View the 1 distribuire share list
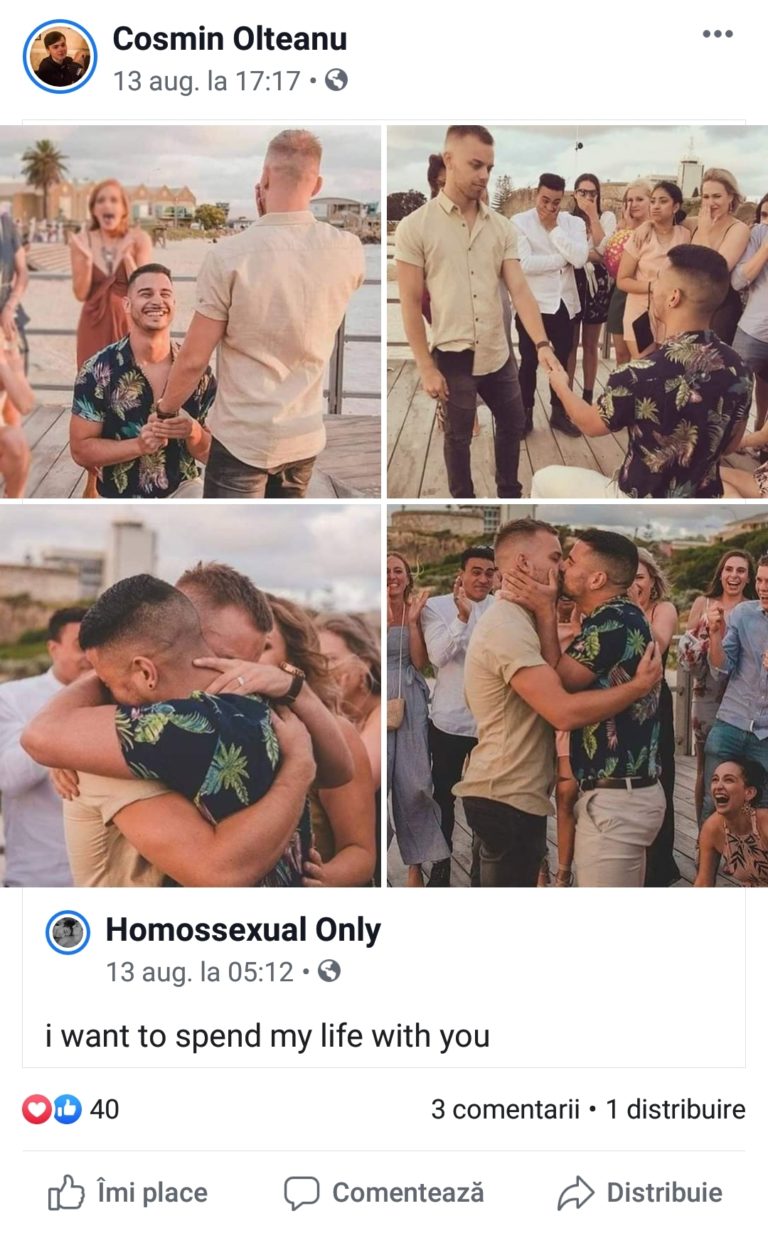Screen dimensions: 768x1233 click(676, 1109)
